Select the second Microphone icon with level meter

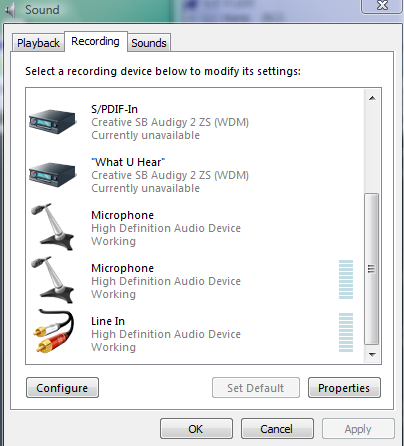coord(53,280)
